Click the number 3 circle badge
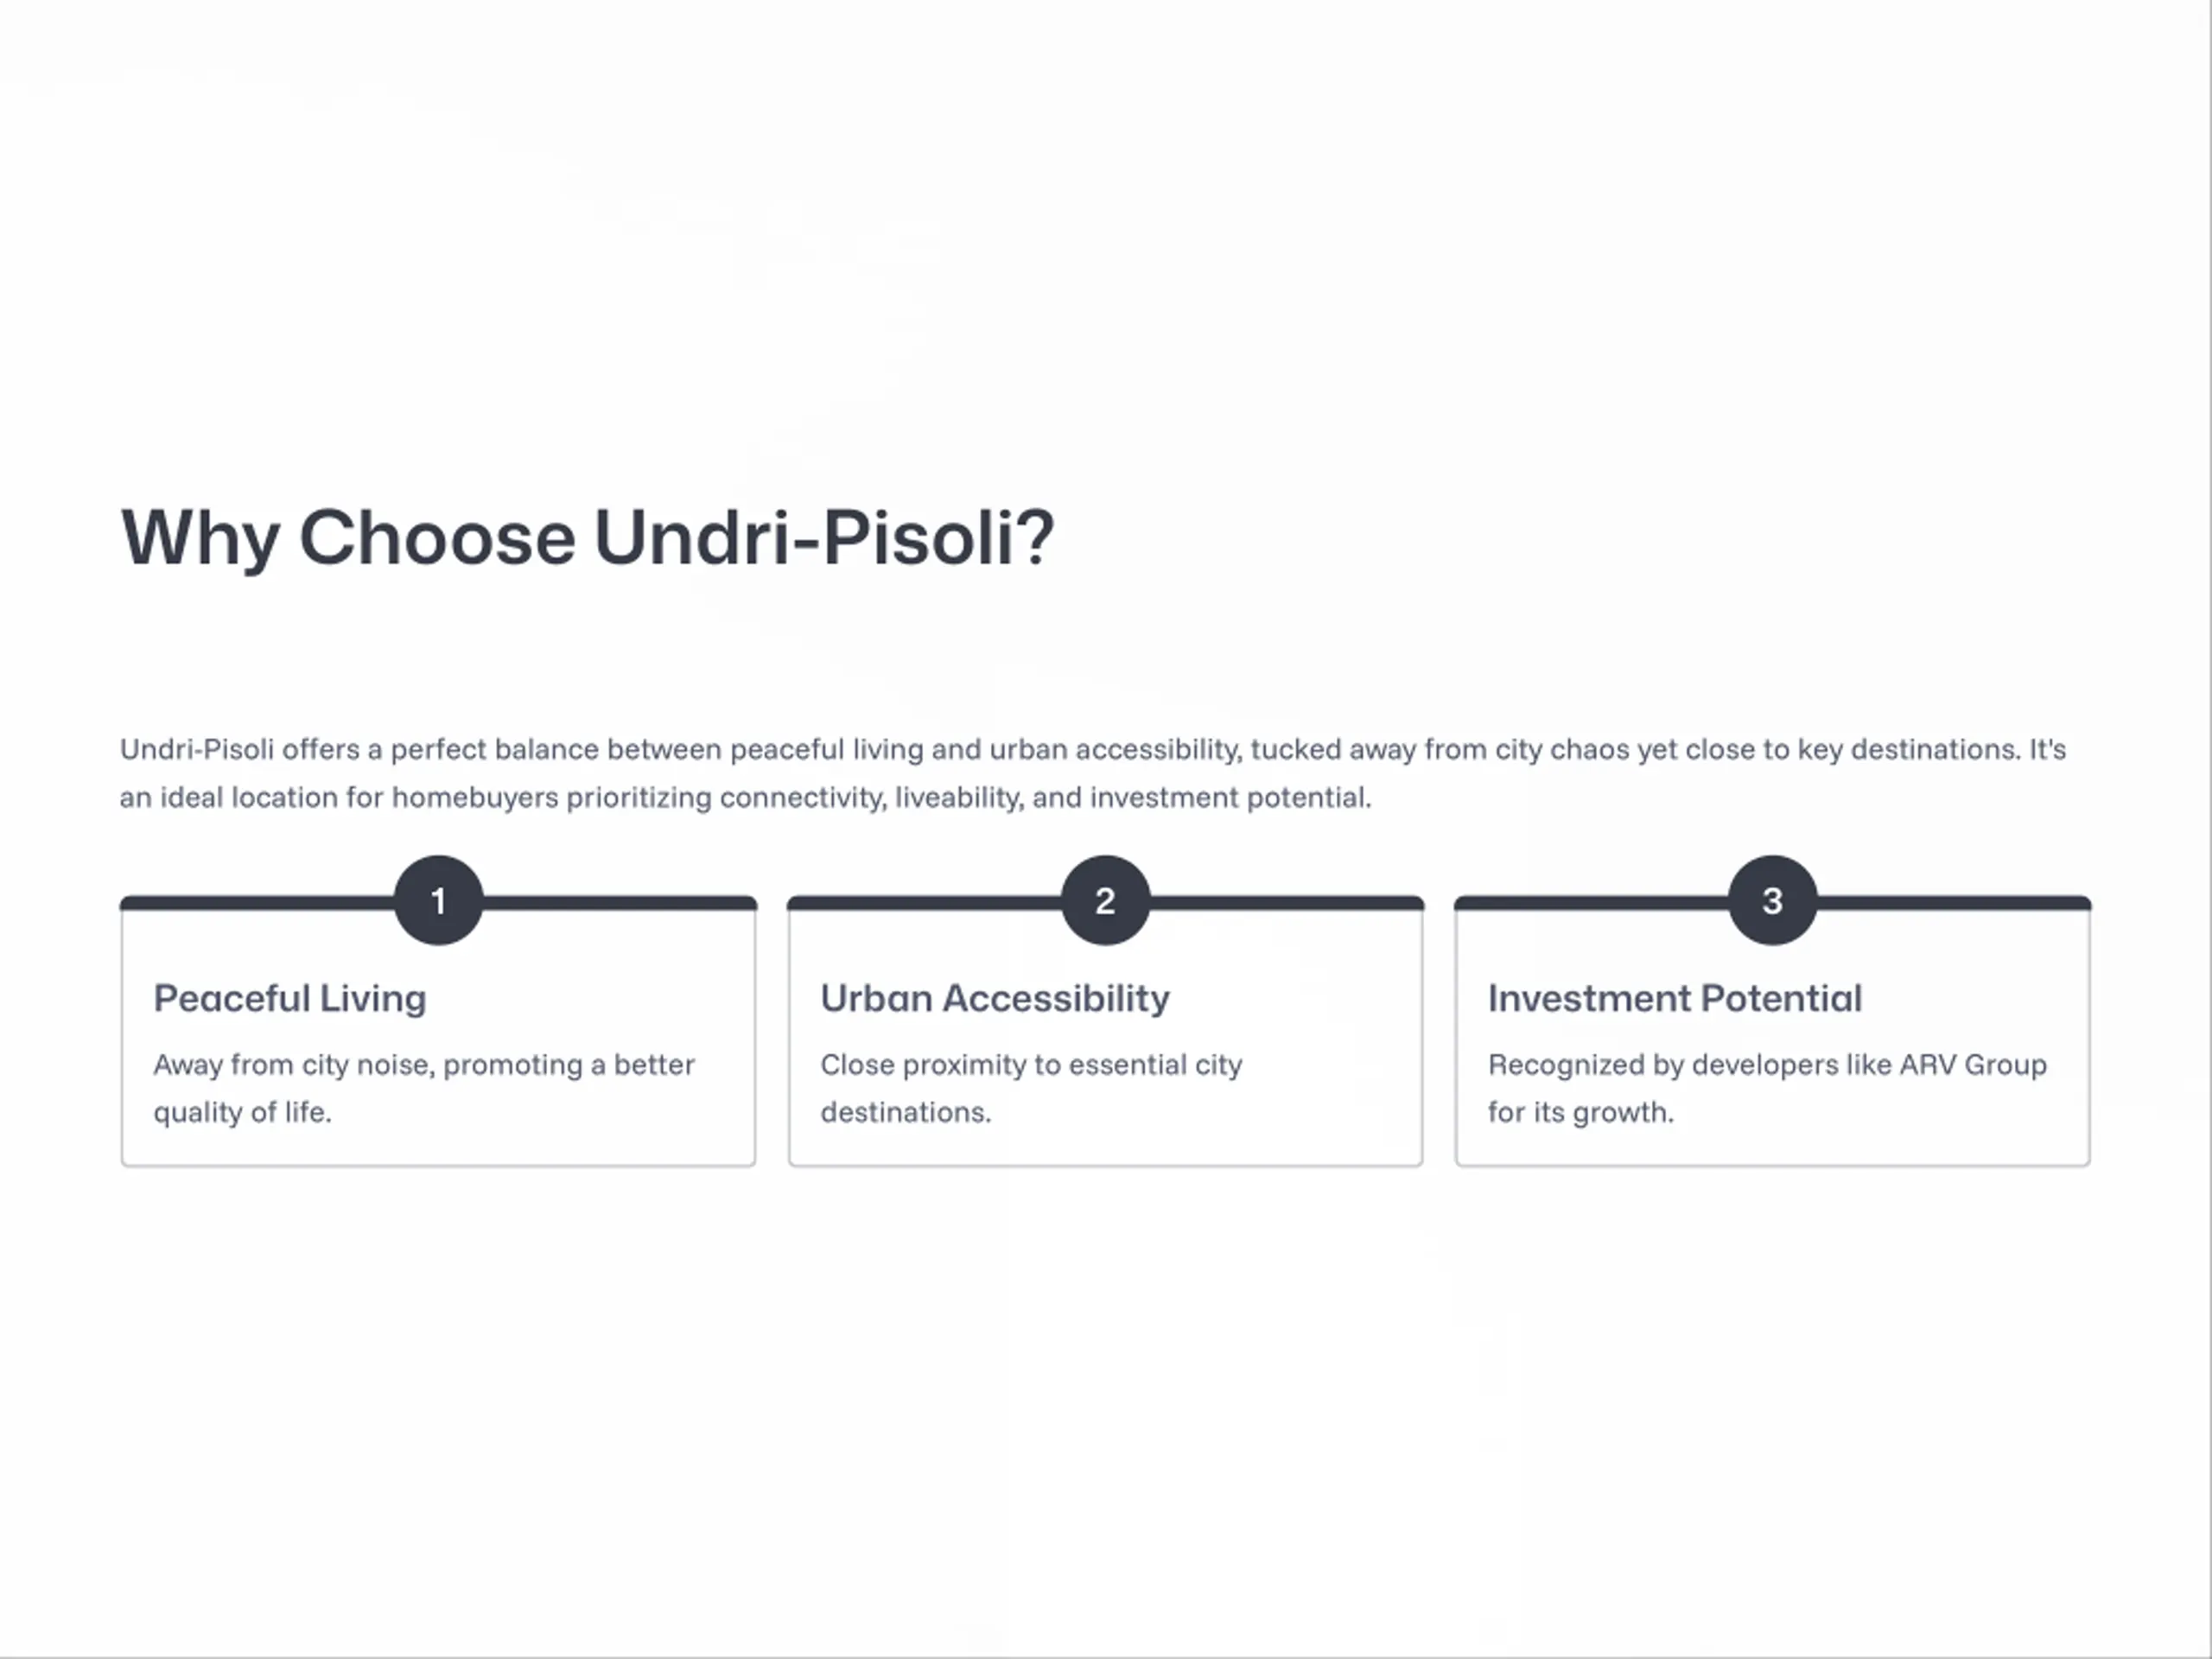This screenshot has width=2212, height=1659. tap(1772, 900)
